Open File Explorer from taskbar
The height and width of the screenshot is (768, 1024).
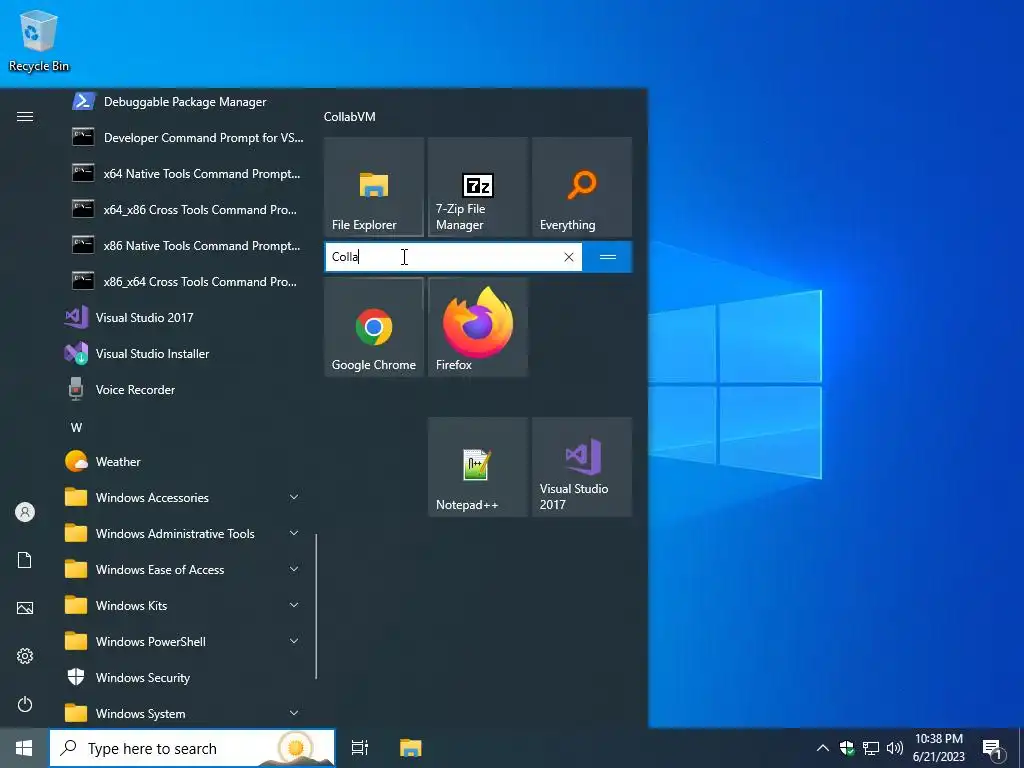point(411,748)
